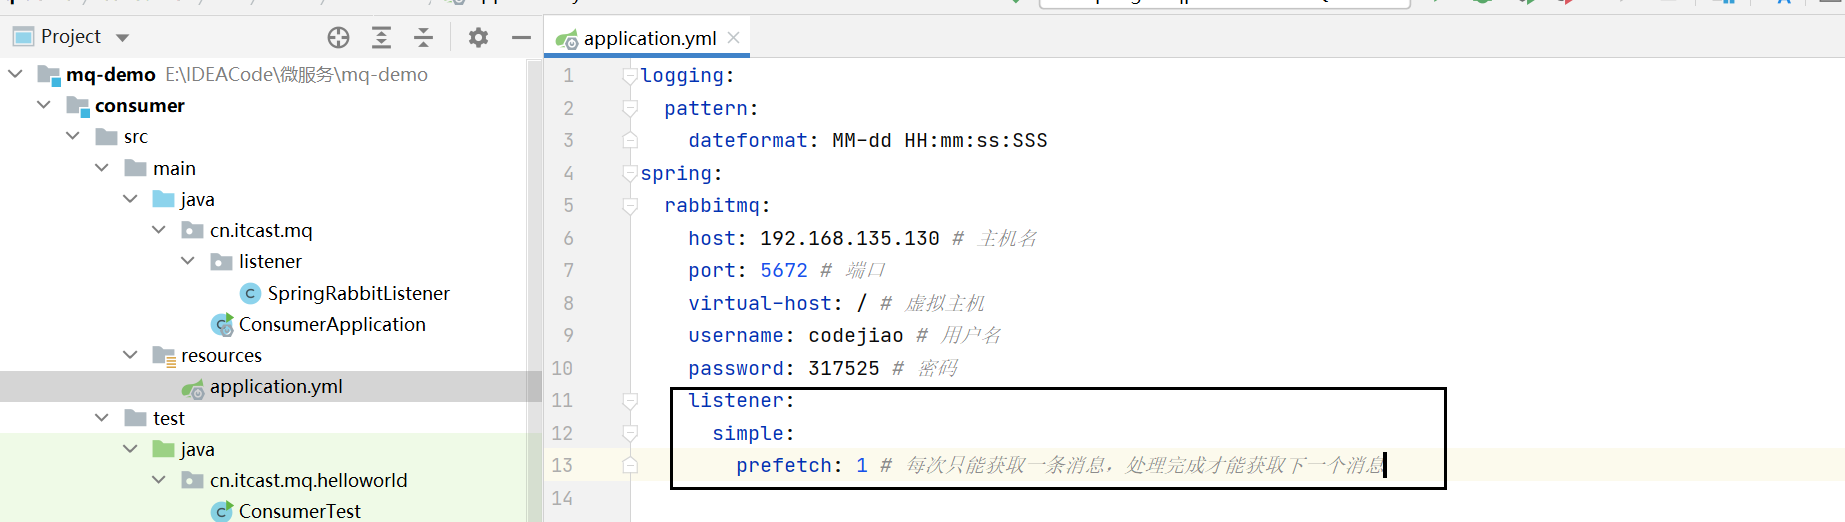1845x522 pixels.
Task: Open Project panel settings gear
Action: (x=479, y=38)
